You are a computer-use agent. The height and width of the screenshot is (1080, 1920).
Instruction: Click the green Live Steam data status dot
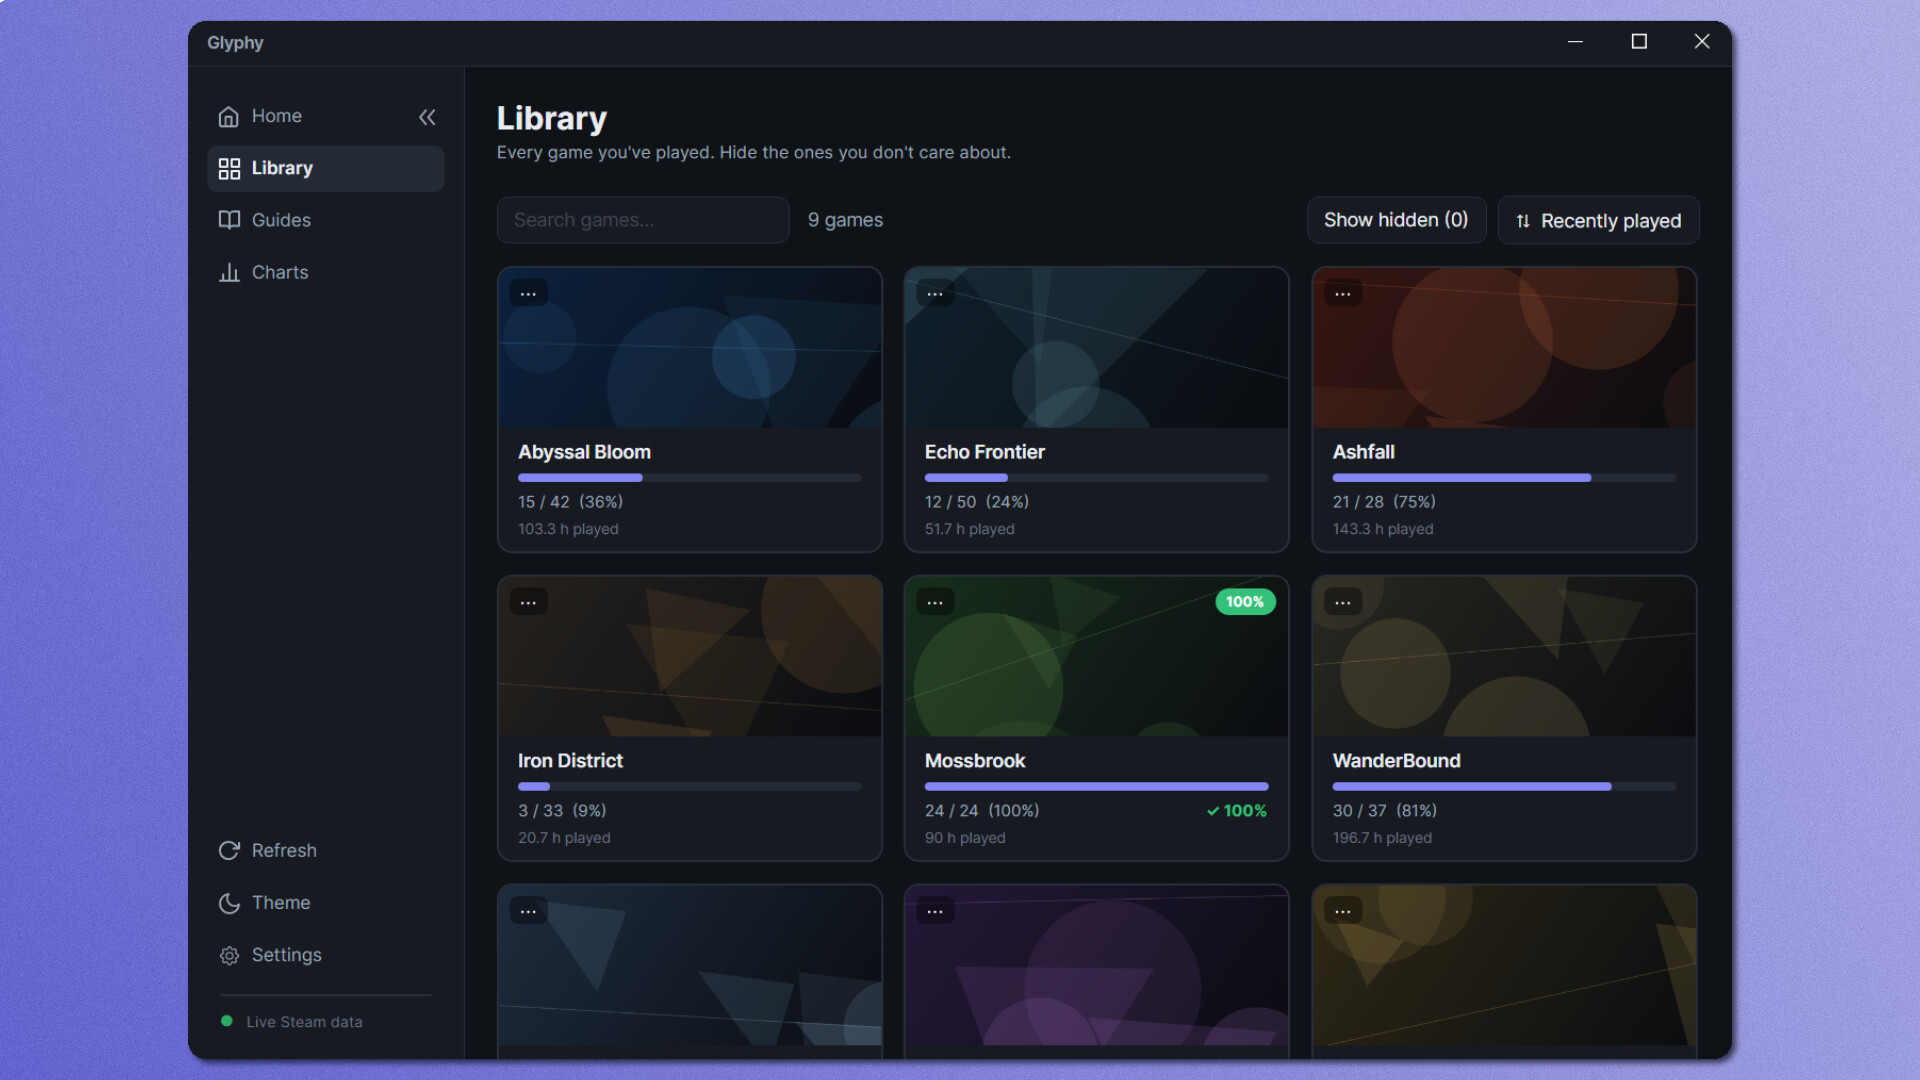coord(227,1021)
